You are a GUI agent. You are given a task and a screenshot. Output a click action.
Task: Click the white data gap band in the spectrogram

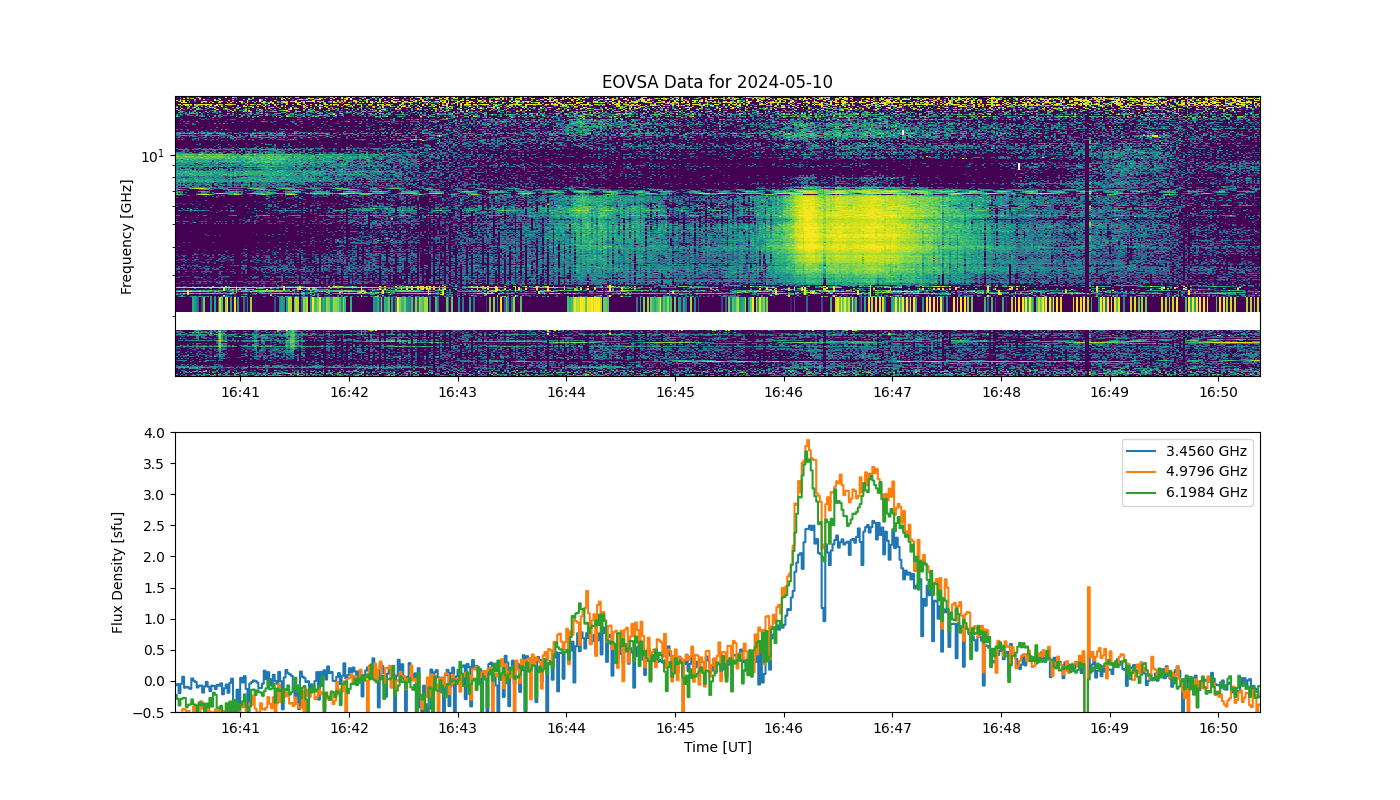click(x=717, y=321)
